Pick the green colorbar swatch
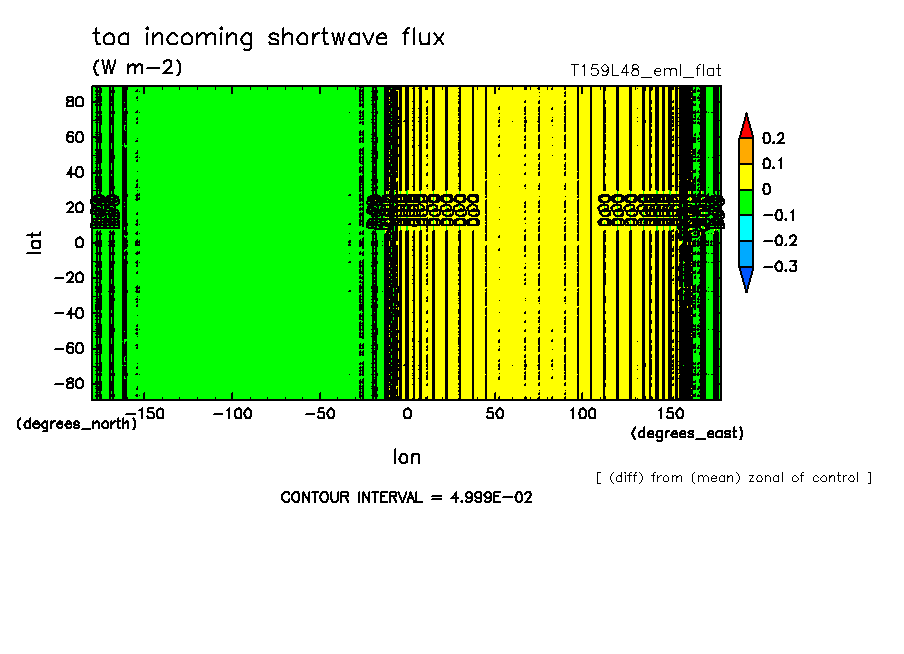This screenshot has width=904, height=654. [x=745, y=202]
